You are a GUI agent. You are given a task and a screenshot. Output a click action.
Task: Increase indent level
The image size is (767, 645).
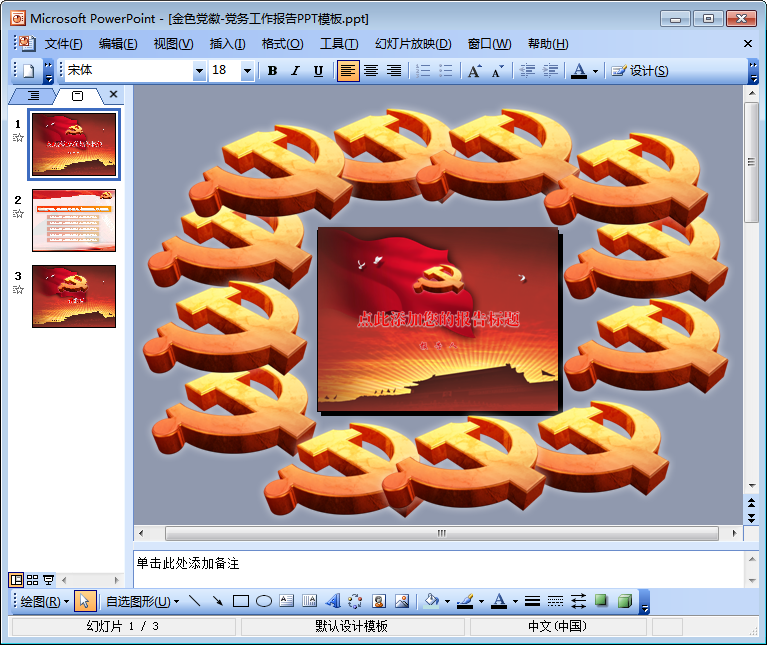(550, 71)
